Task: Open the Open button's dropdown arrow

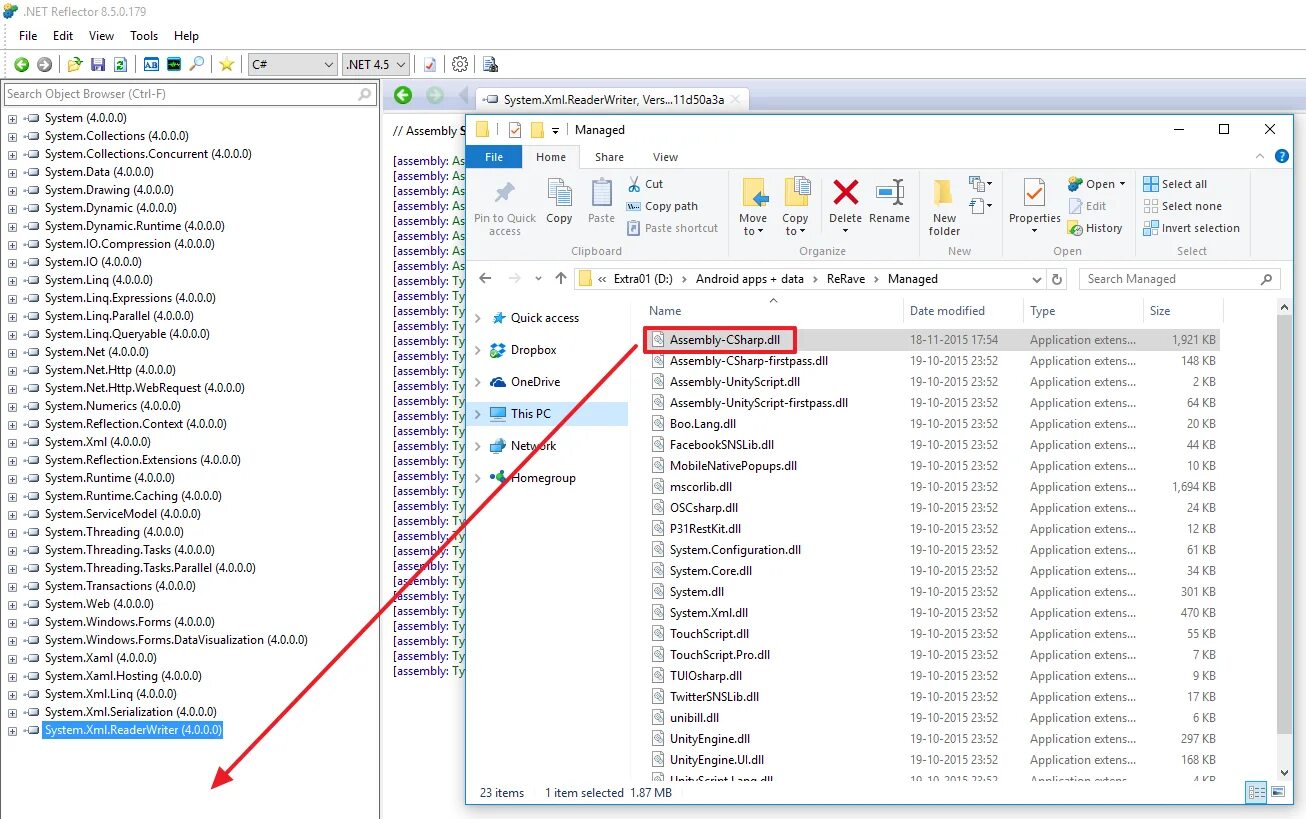Action: tap(1122, 184)
